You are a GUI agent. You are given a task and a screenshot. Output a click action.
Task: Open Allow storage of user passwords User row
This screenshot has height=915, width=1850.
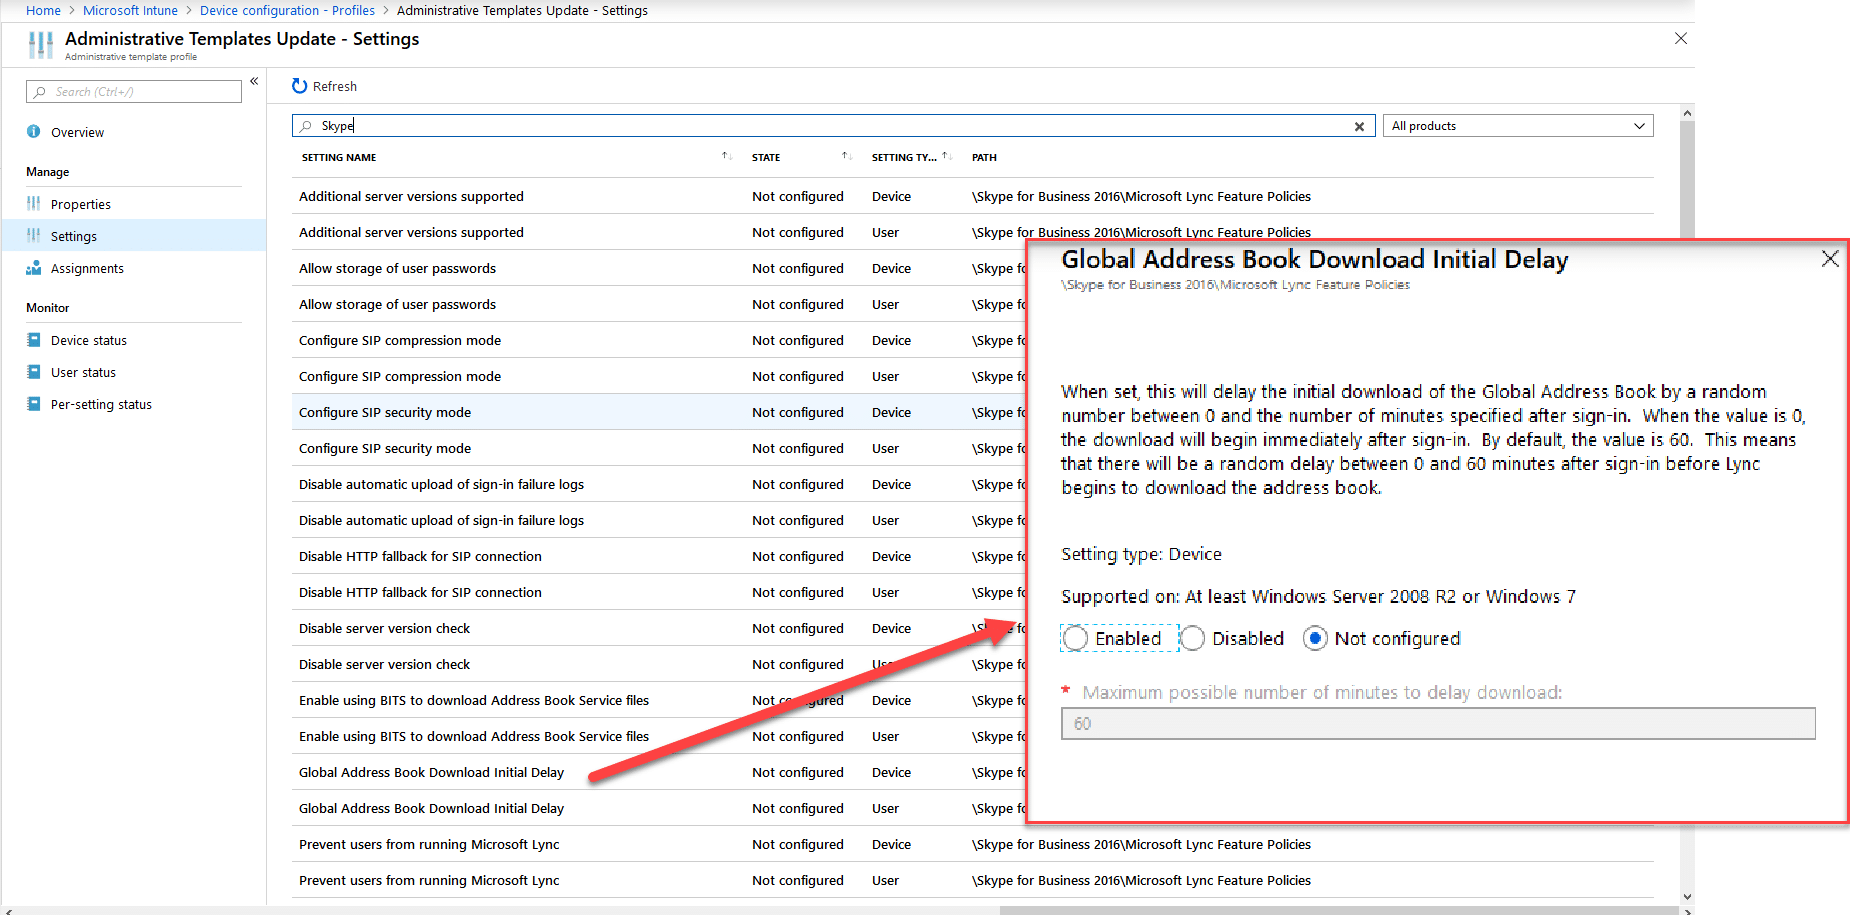(x=659, y=304)
